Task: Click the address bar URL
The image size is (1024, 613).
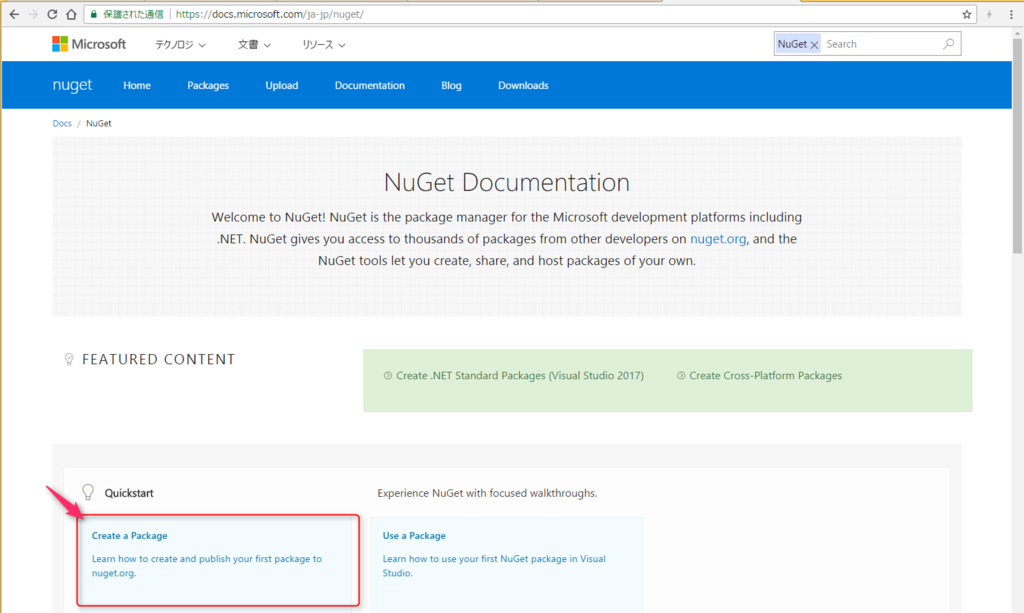Action: point(270,14)
